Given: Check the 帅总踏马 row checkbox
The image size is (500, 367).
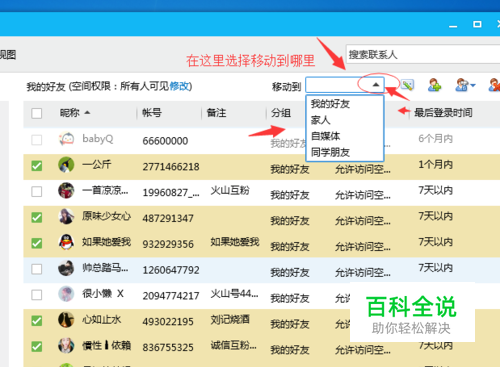Looking at the screenshot, I should pyautogui.click(x=37, y=269).
